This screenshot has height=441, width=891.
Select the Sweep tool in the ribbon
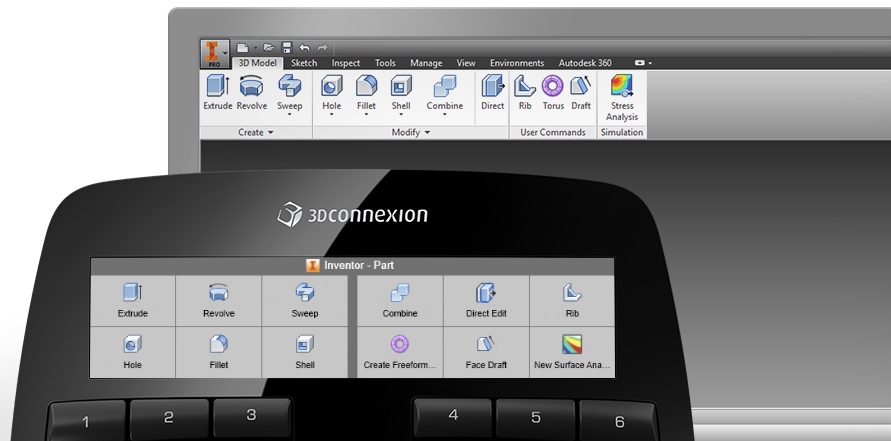tap(289, 91)
